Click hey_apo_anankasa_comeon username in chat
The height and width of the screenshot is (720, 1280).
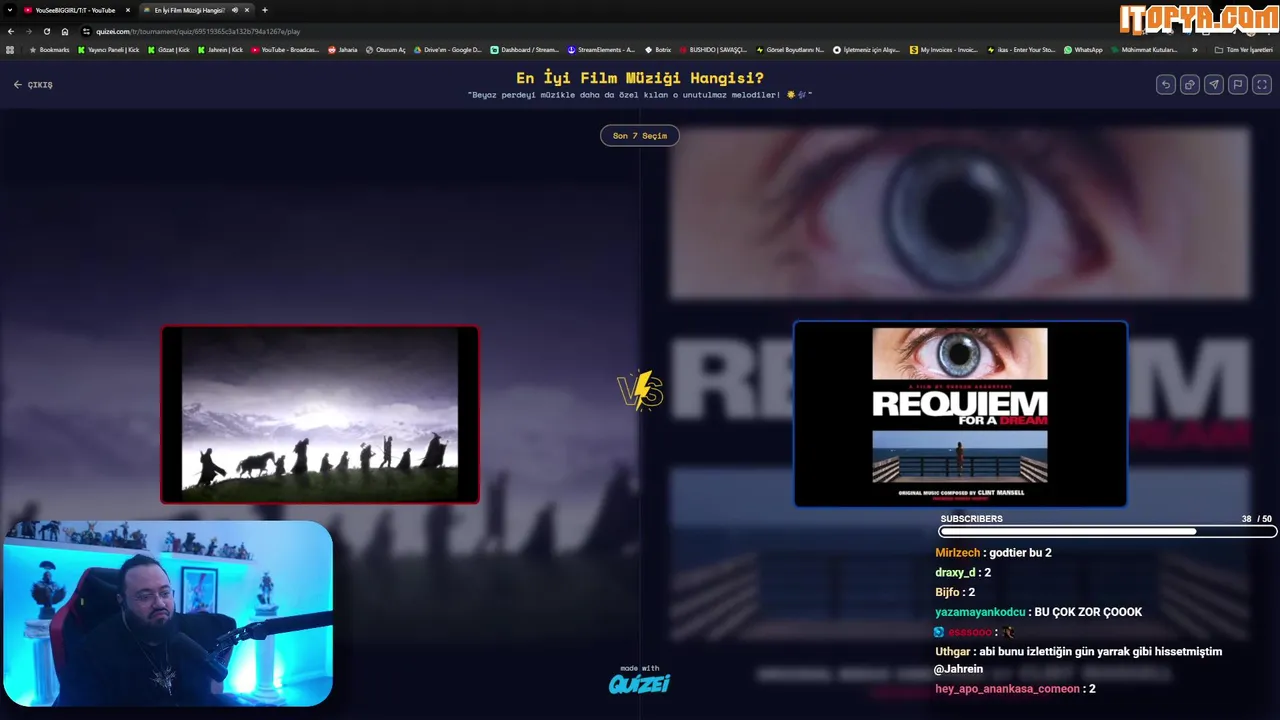pyautogui.click(x=1007, y=688)
